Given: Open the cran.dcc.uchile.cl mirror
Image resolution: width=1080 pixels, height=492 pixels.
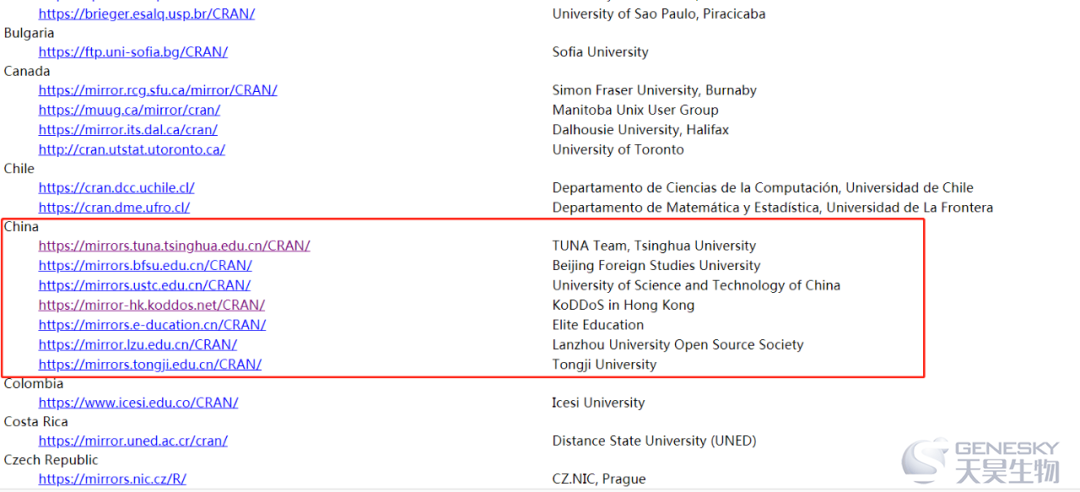Looking at the screenshot, I should coord(116,187).
